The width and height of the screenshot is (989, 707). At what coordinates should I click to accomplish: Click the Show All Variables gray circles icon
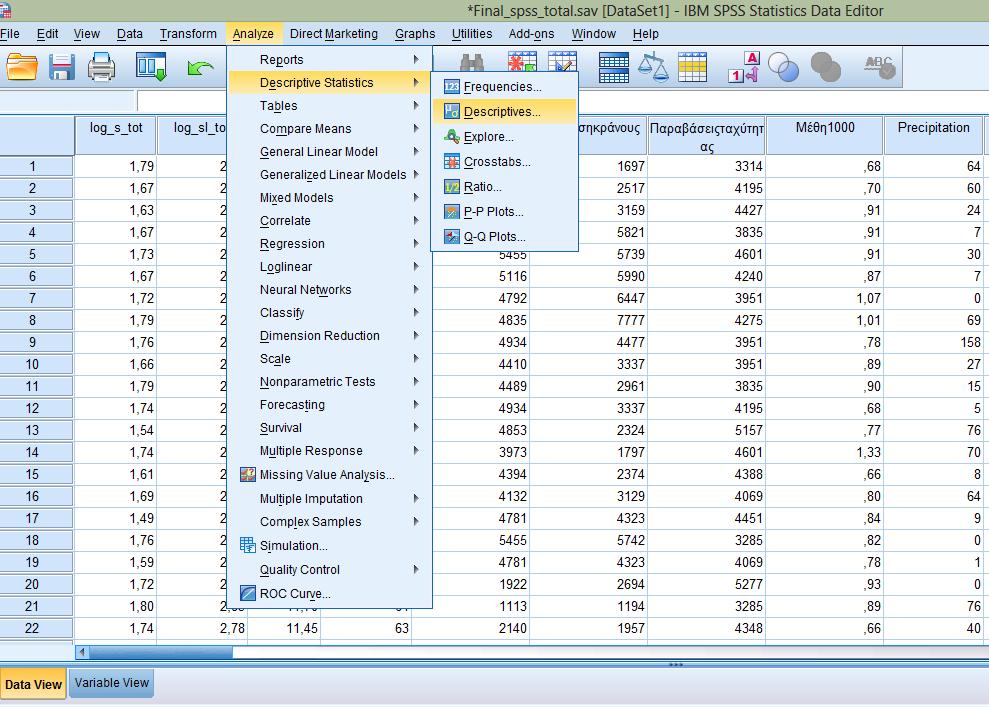pos(825,67)
